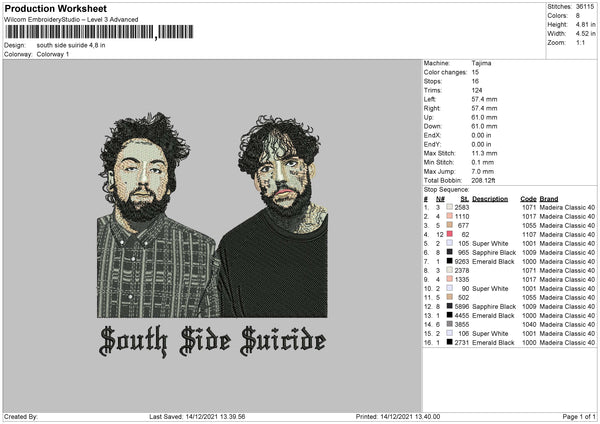This screenshot has width=600, height=424.
Task: Click the EndY value 0.00 in
Action: pos(481,144)
